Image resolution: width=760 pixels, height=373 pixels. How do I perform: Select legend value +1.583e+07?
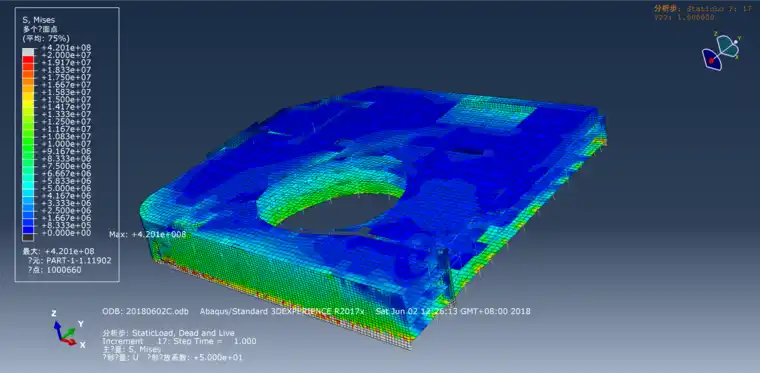66,92
